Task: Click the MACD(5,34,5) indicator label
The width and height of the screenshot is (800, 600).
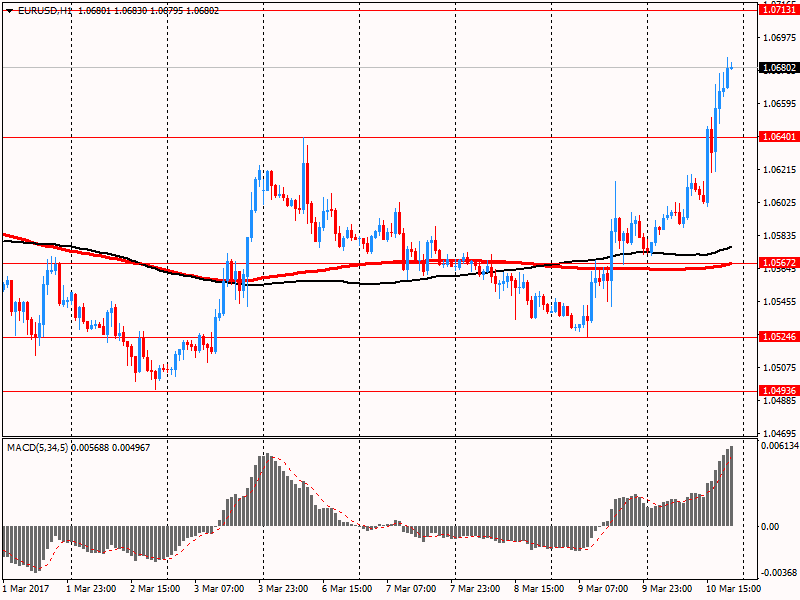Action: pyautogui.click(x=41, y=446)
